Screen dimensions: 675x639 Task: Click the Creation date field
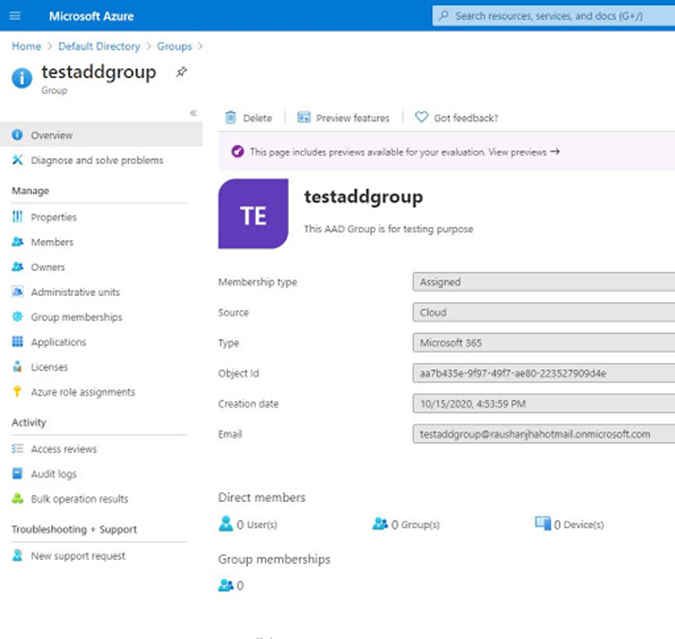(x=544, y=403)
